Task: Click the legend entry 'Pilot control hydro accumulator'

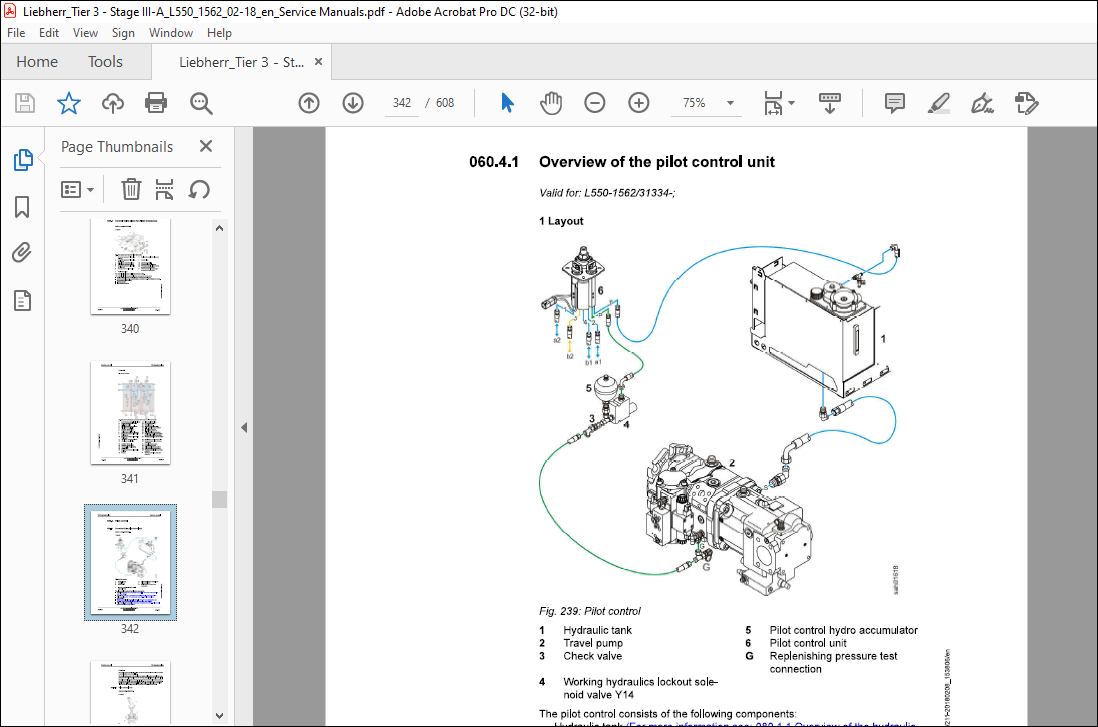Action: 843,630
